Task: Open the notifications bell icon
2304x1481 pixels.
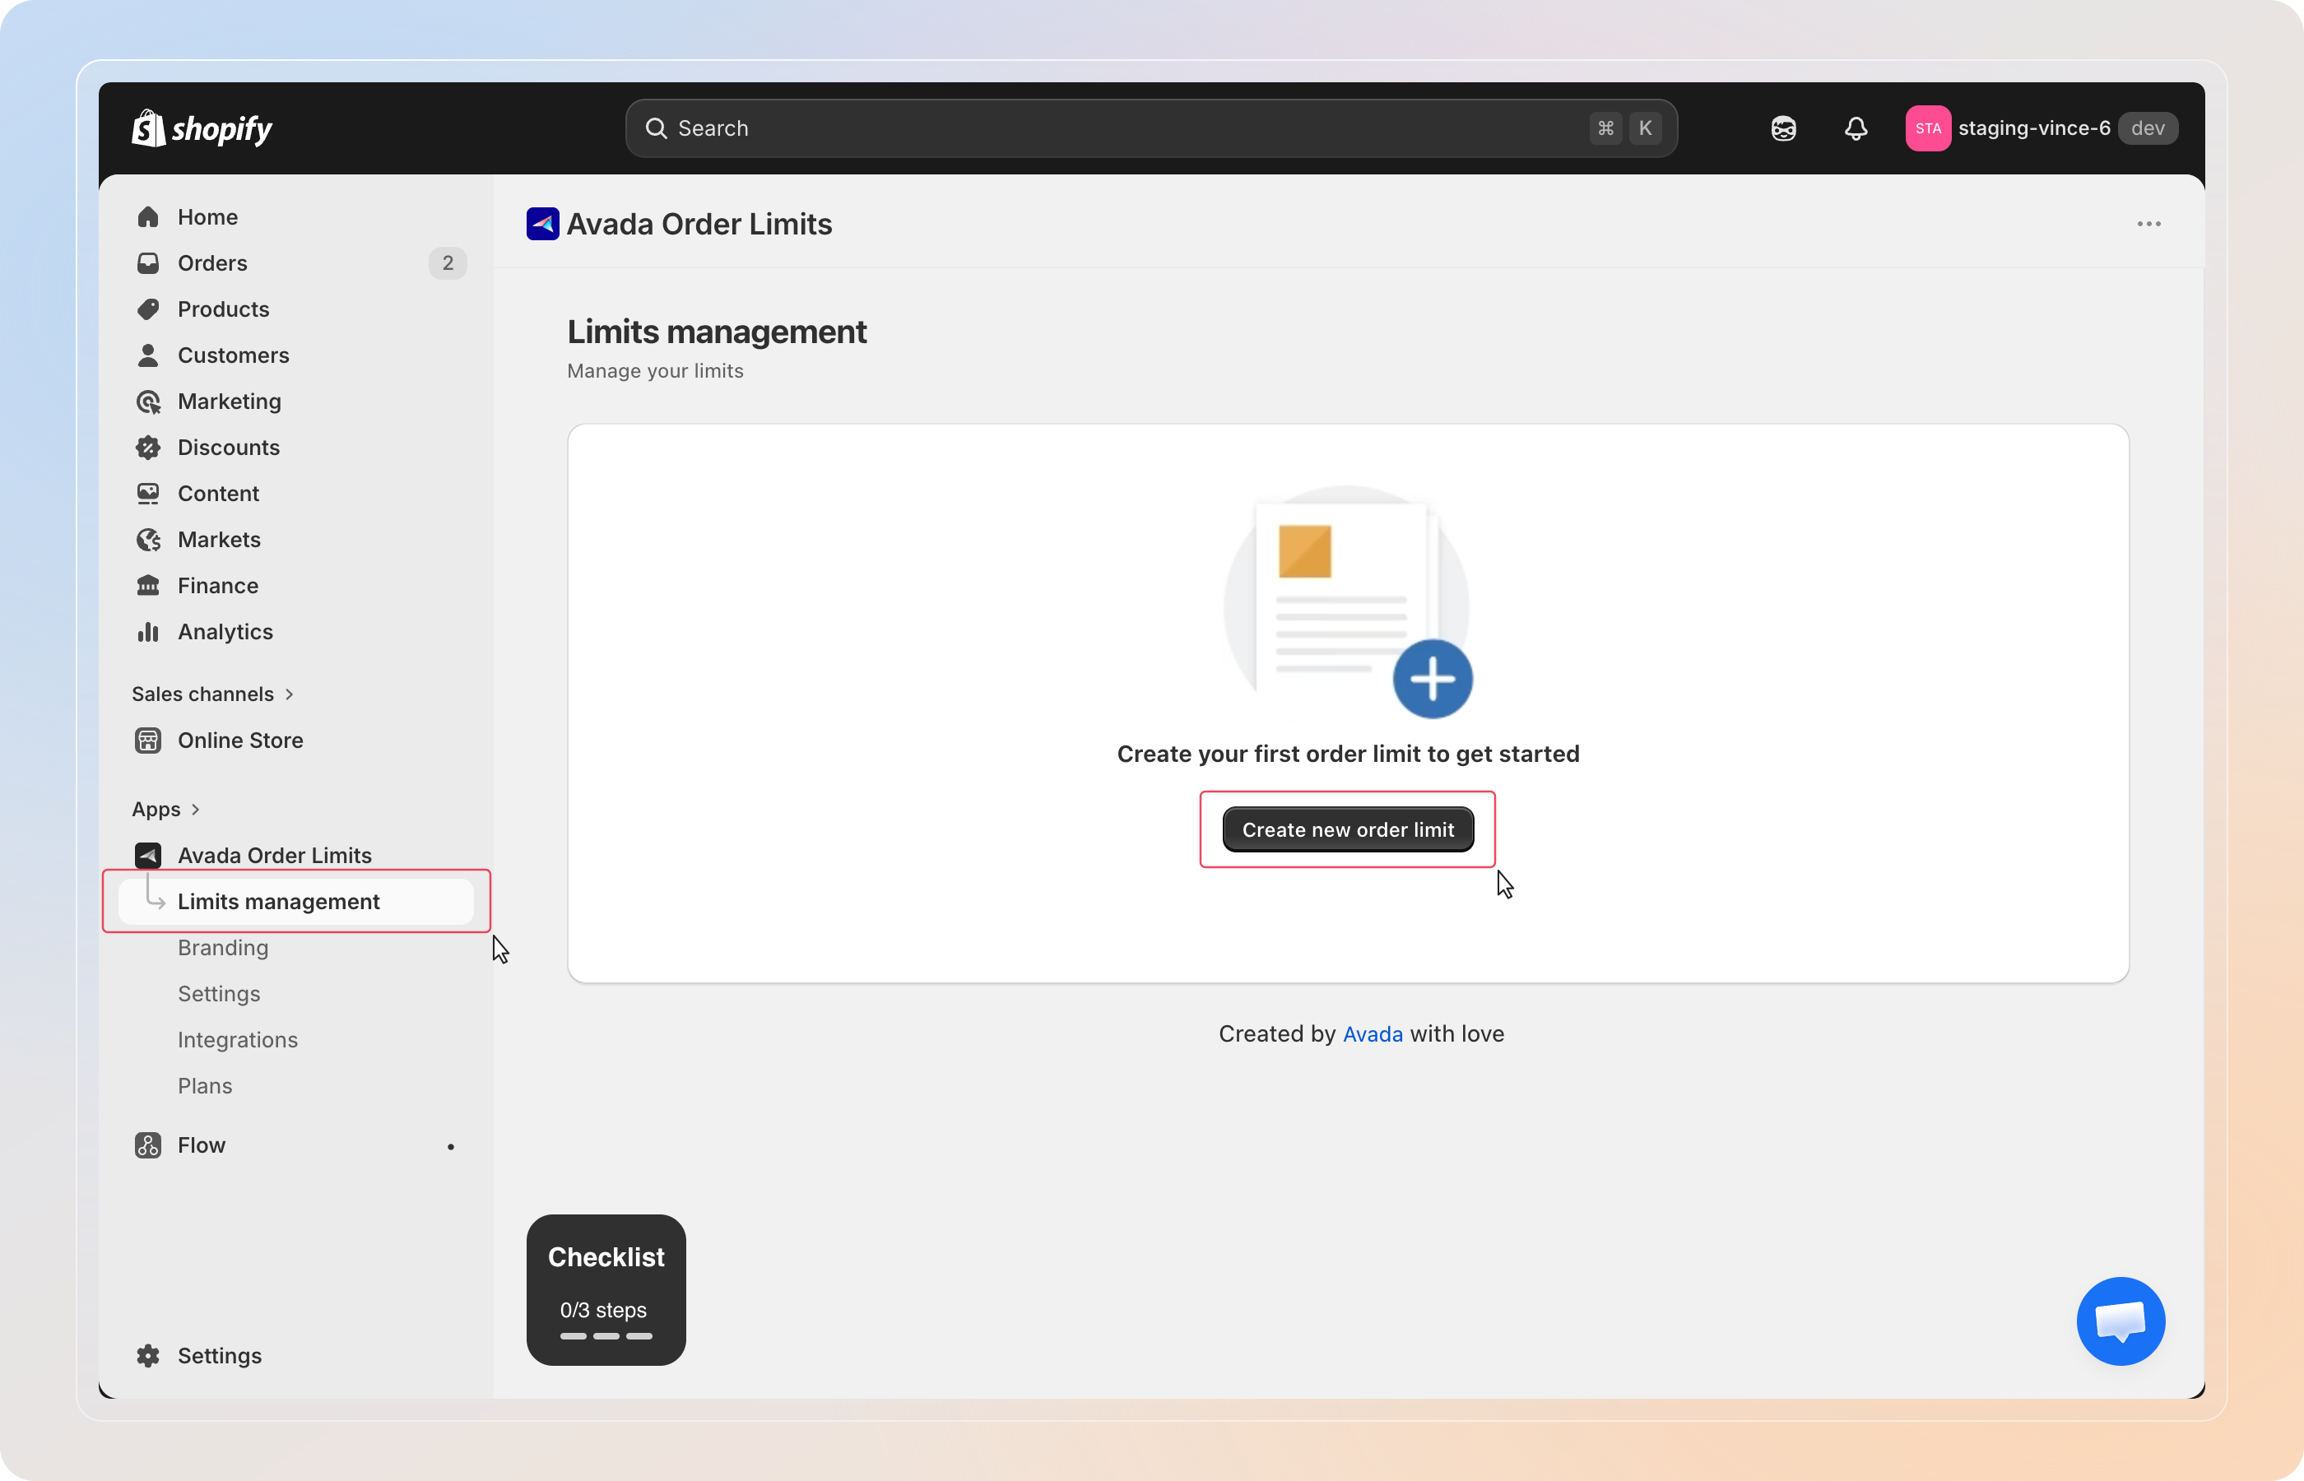Action: click(1855, 128)
